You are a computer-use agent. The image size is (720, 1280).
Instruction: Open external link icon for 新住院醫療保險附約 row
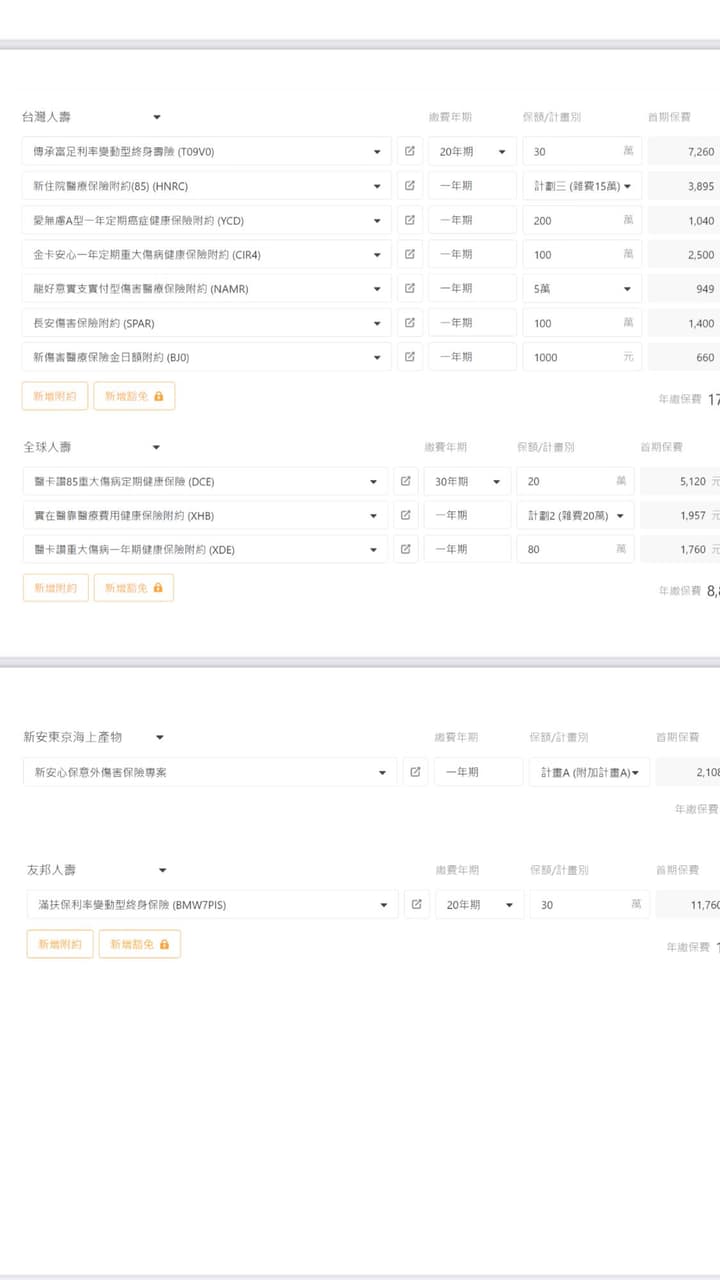pos(410,186)
